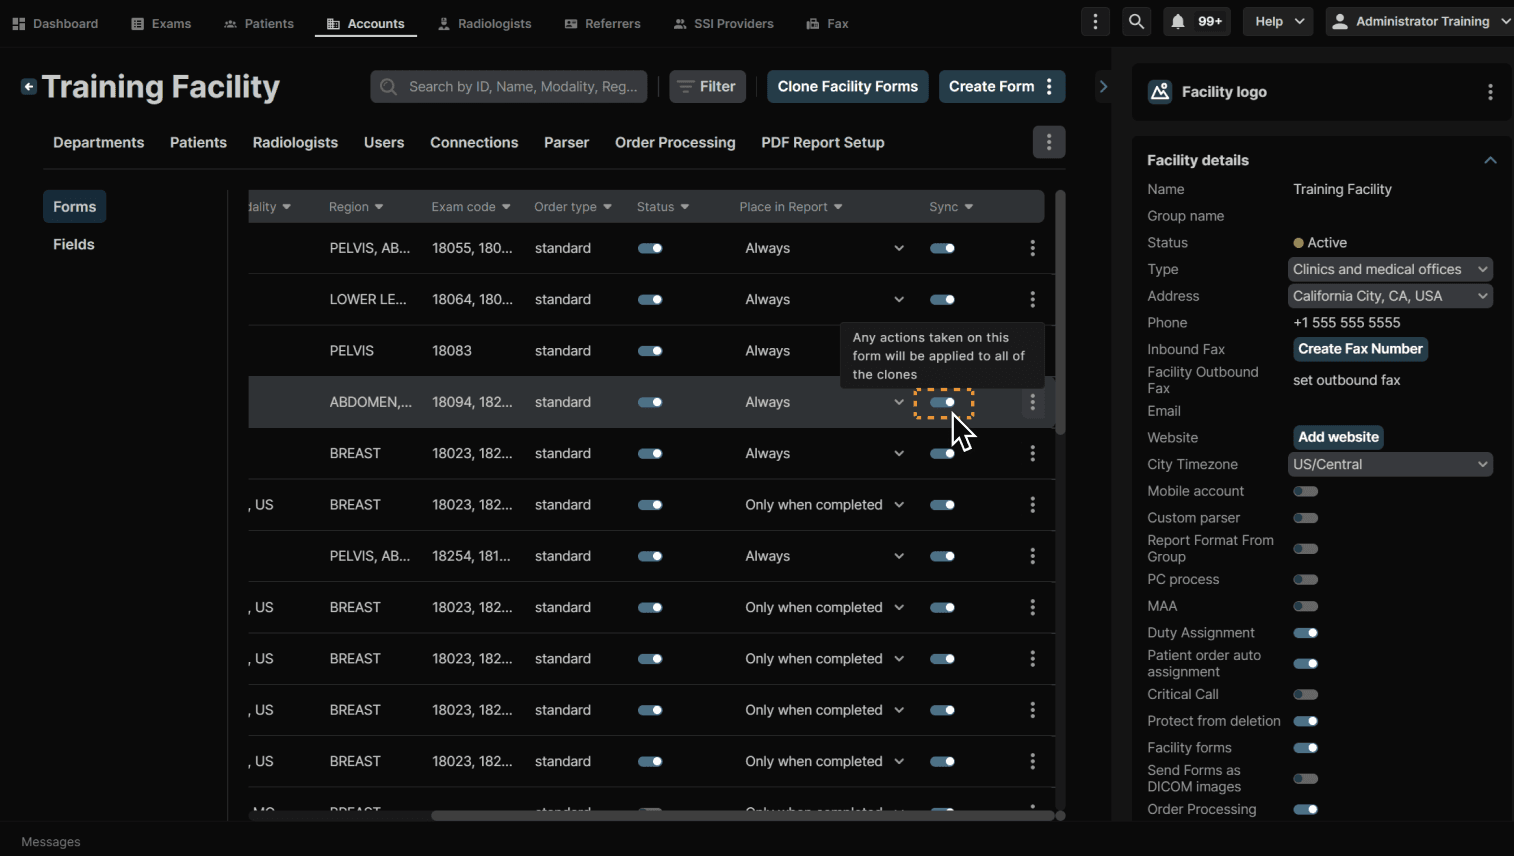The height and width of the screenshot is (856, 1514).
Task: Click the horizontal scrollbar under the forms table
Action: point(740,816)
